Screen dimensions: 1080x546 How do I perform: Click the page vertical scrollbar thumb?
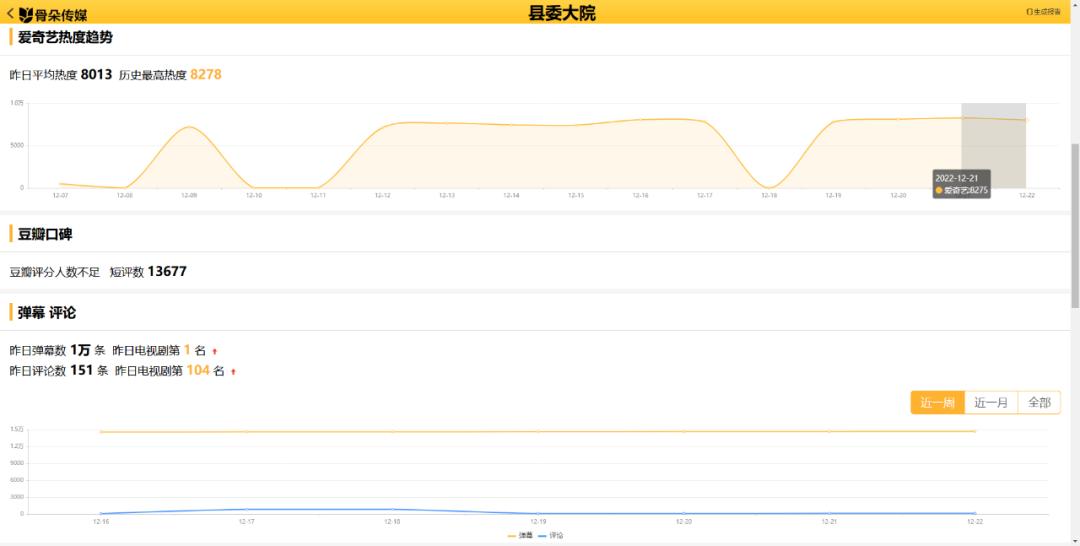click(1075, 225)
